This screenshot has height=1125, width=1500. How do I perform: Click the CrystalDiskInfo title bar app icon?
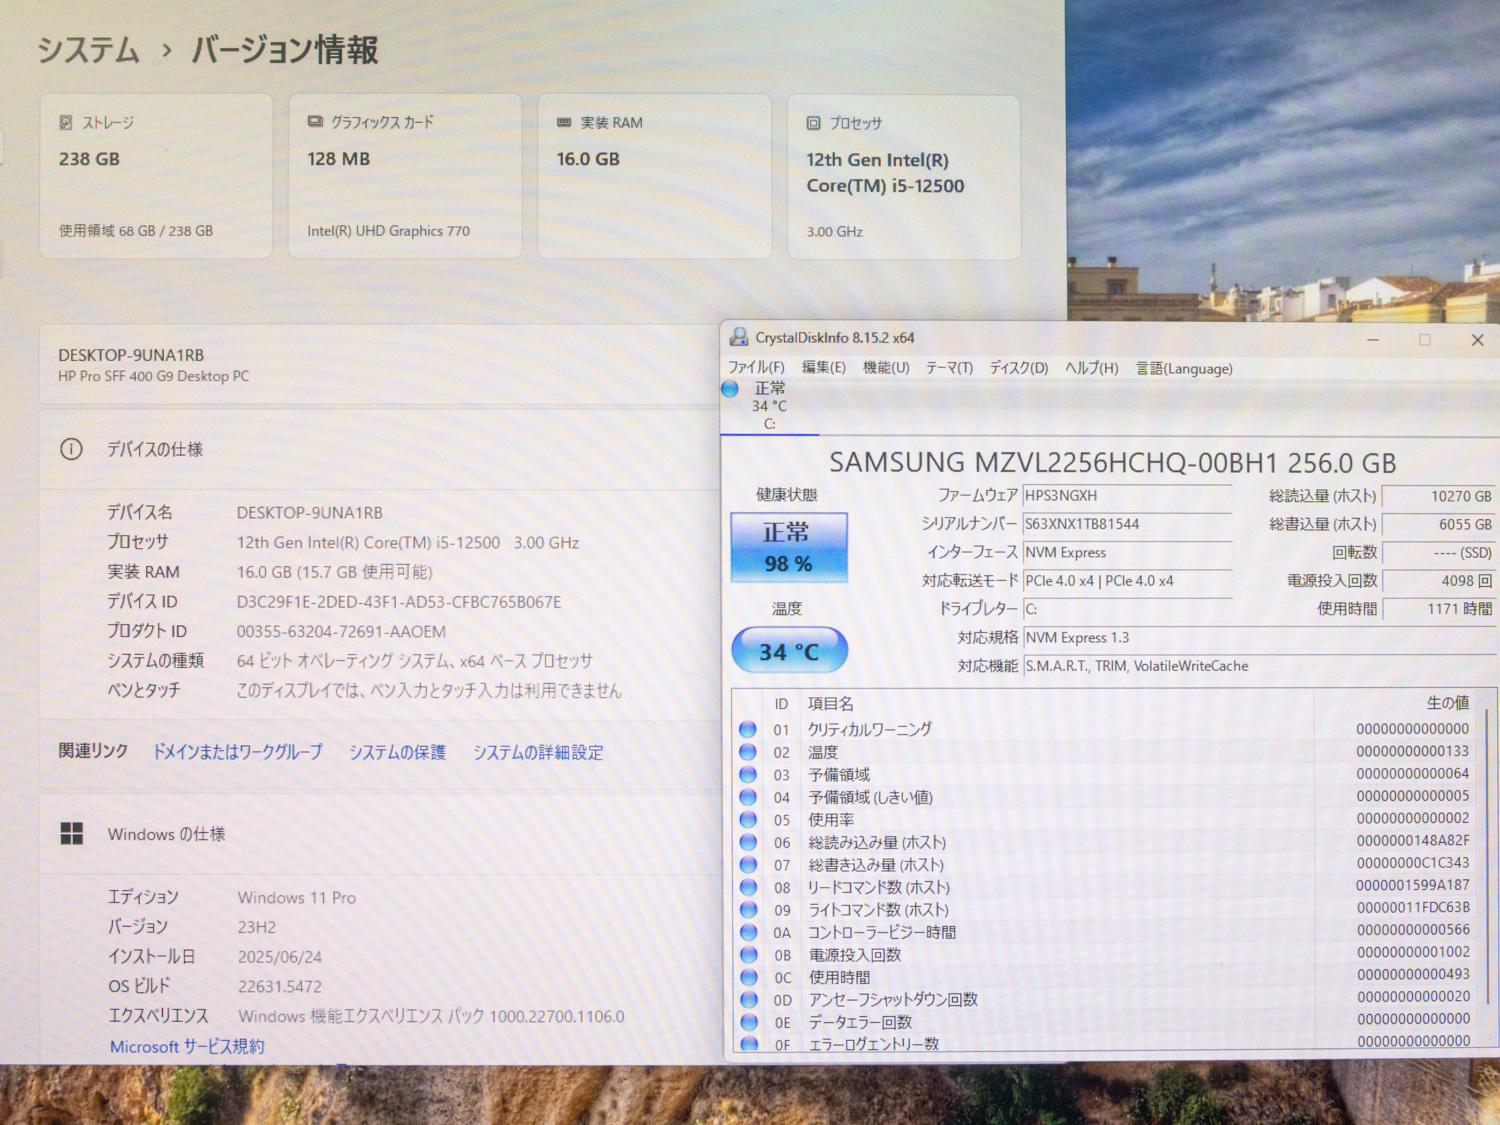[739, 337]
